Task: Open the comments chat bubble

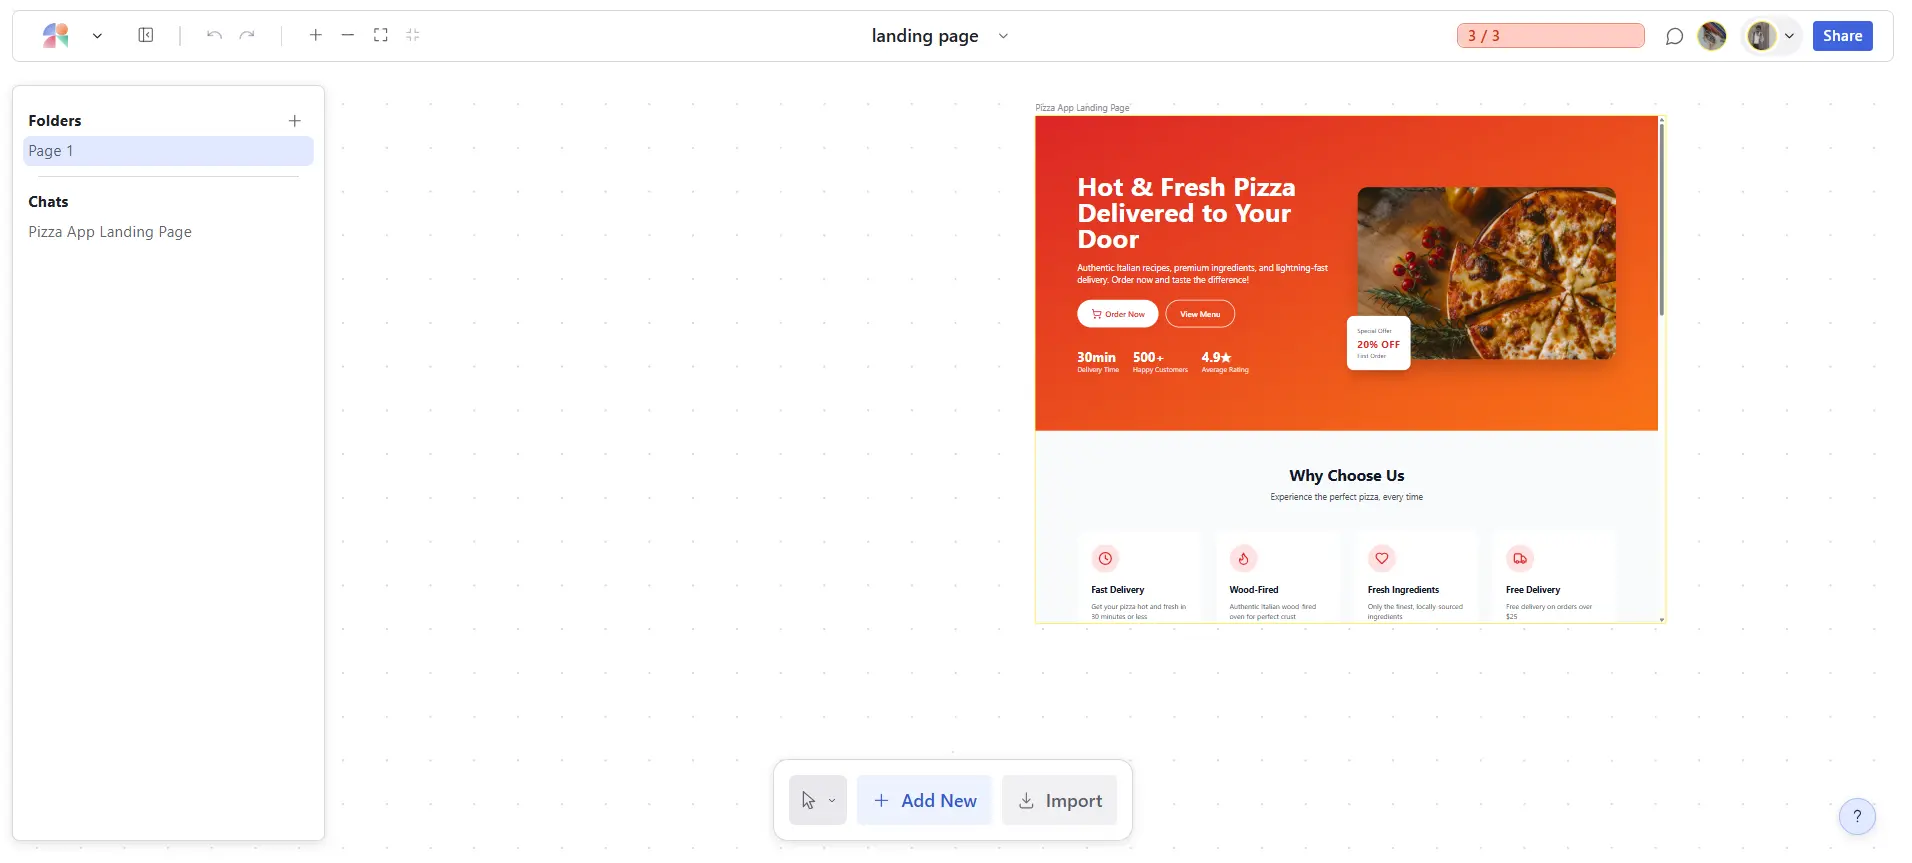Action: [1674, 37]
